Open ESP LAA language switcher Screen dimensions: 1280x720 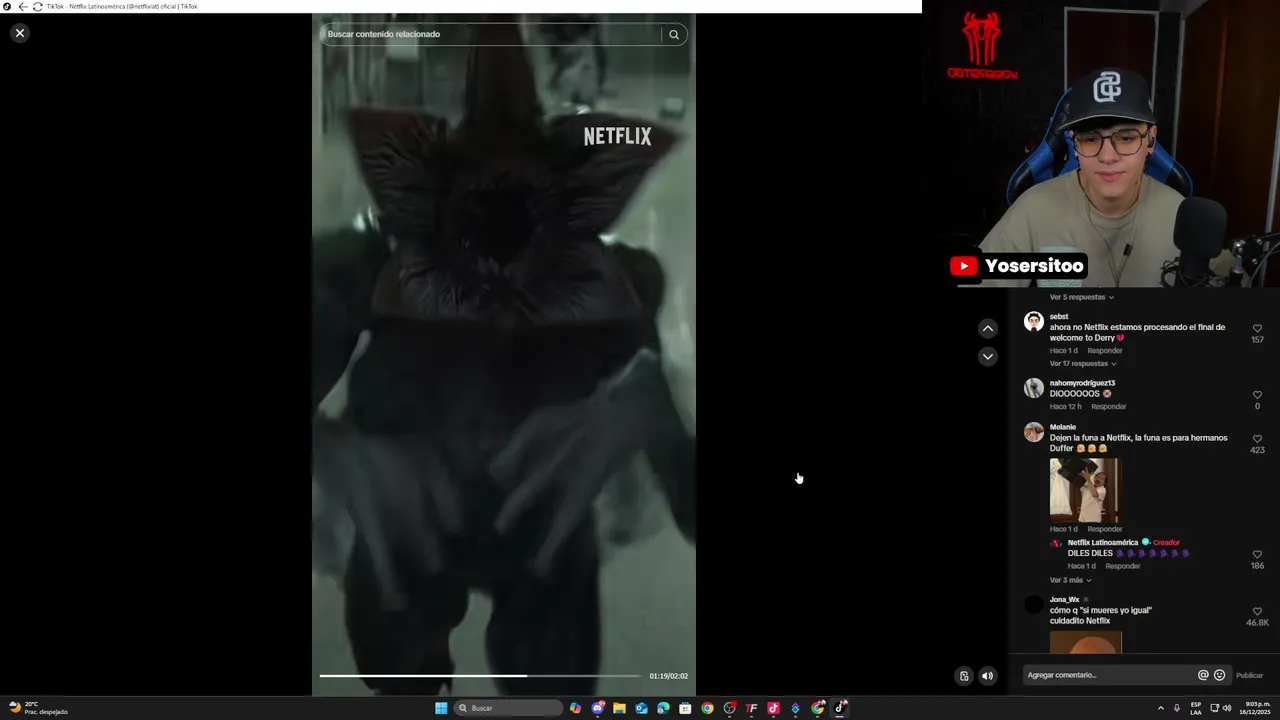point(1195,708)
